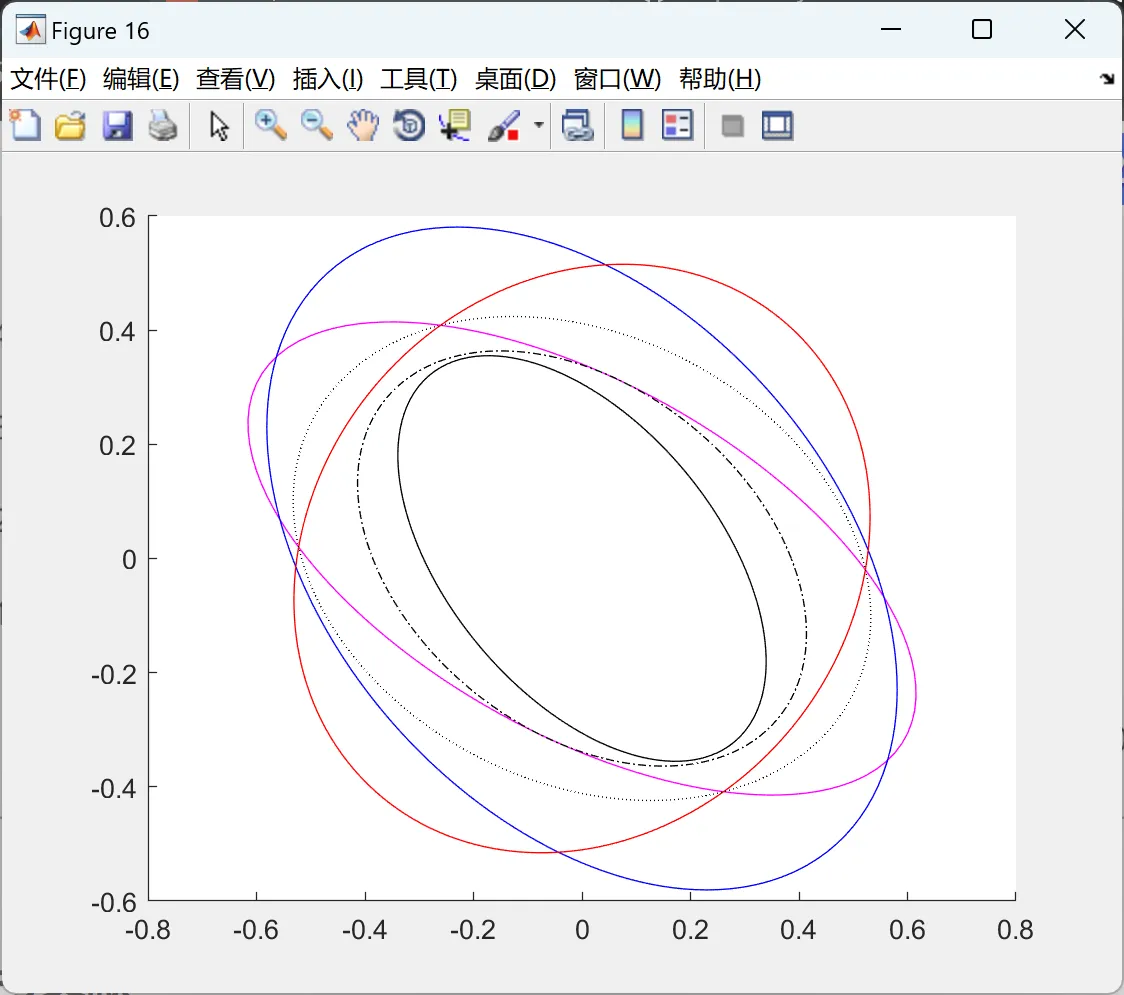Open the 帮助(H) menu
This screenshot has width=1124, height=995.
click(720, 79)
